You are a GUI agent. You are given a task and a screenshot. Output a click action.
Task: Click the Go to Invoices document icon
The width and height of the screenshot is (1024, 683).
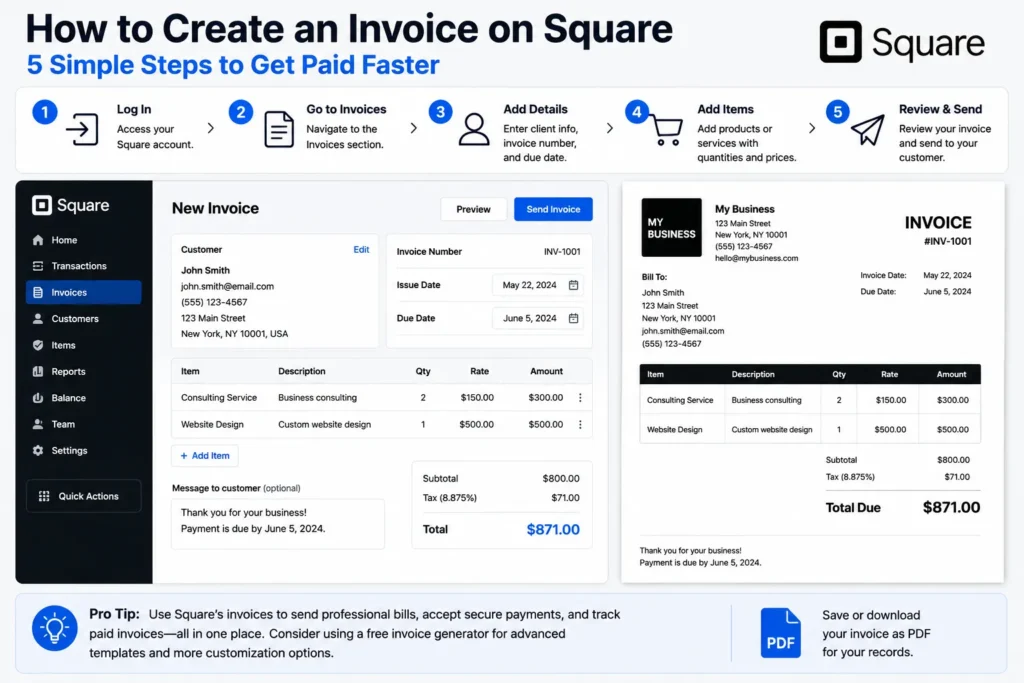tap(279, 129)
